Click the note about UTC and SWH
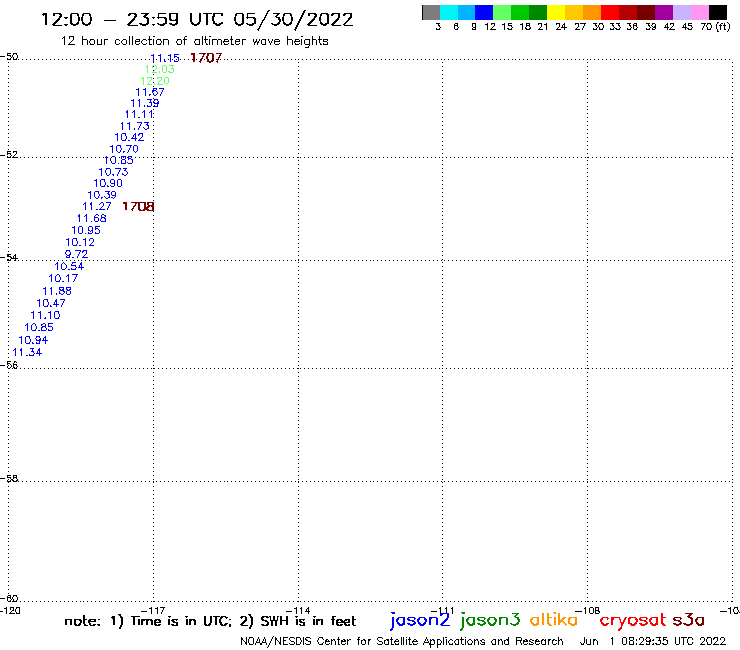 point(210,621)
